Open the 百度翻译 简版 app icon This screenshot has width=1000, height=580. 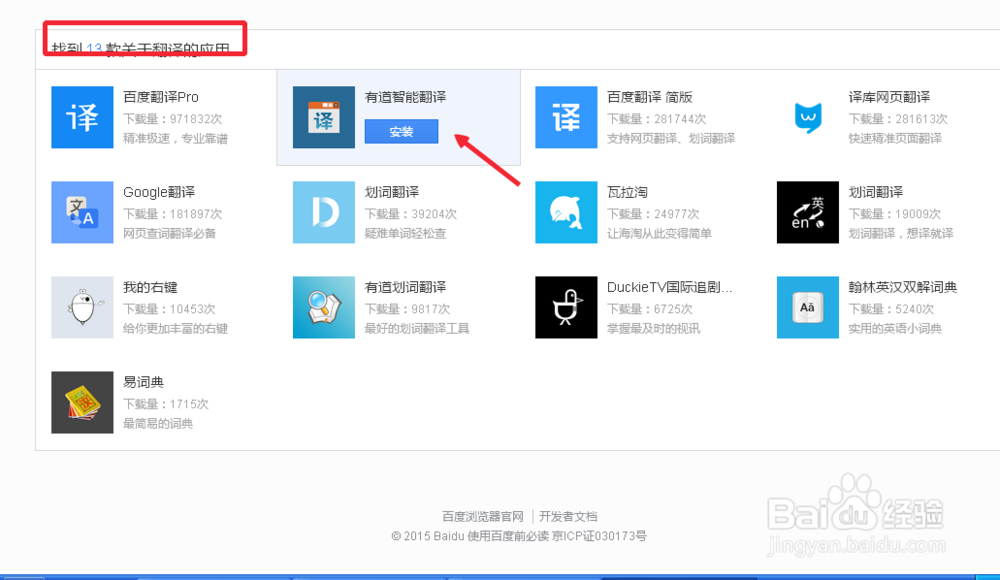(566, 117)
